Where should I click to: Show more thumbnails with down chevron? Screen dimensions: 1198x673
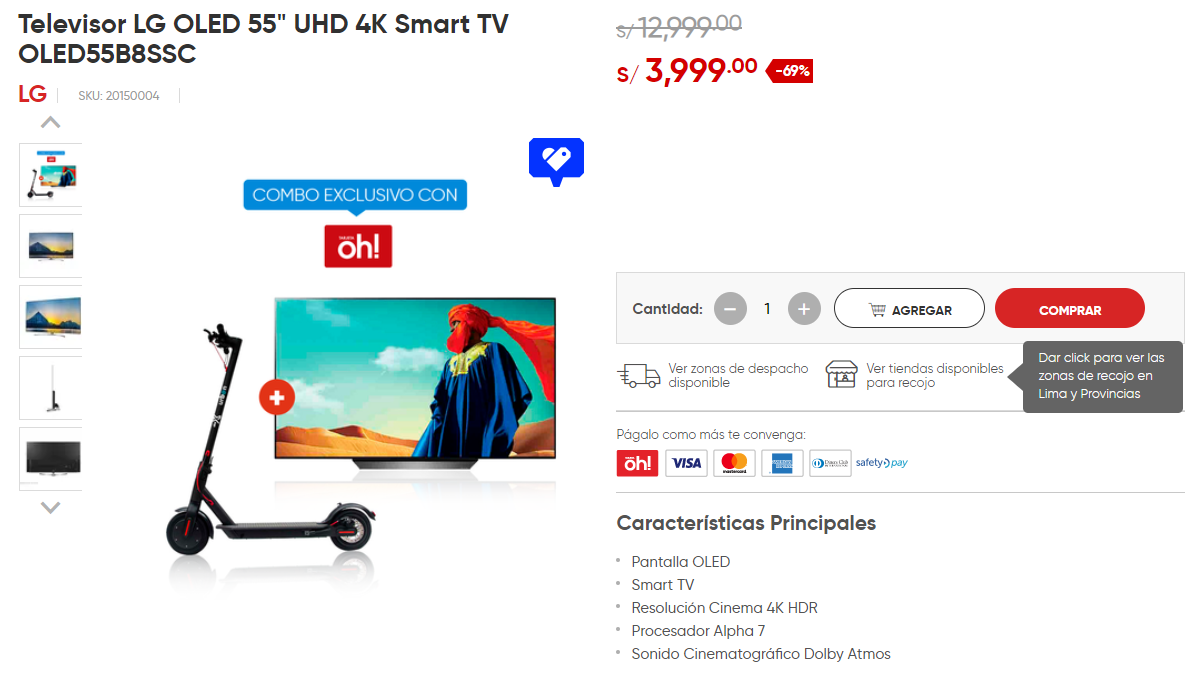point(50,507)
